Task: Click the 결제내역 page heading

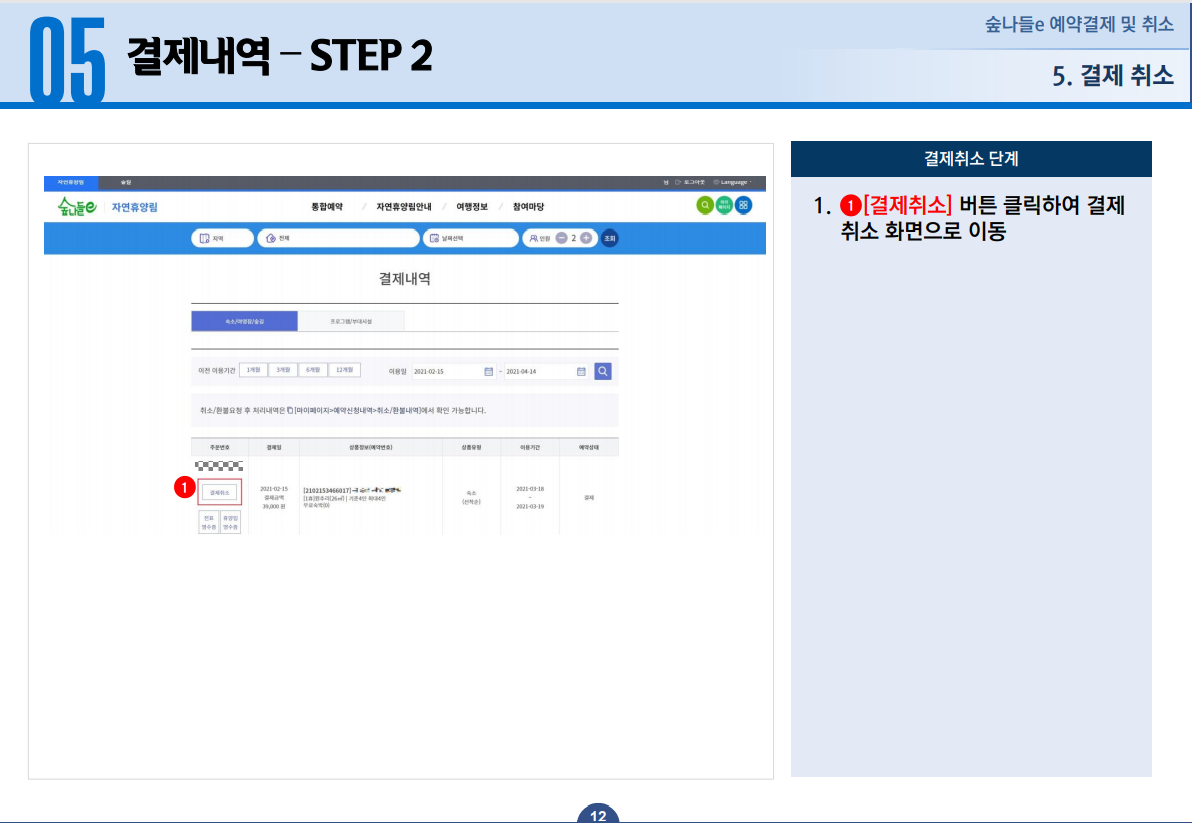Action: pyautogui.click(x=404, y=279)
